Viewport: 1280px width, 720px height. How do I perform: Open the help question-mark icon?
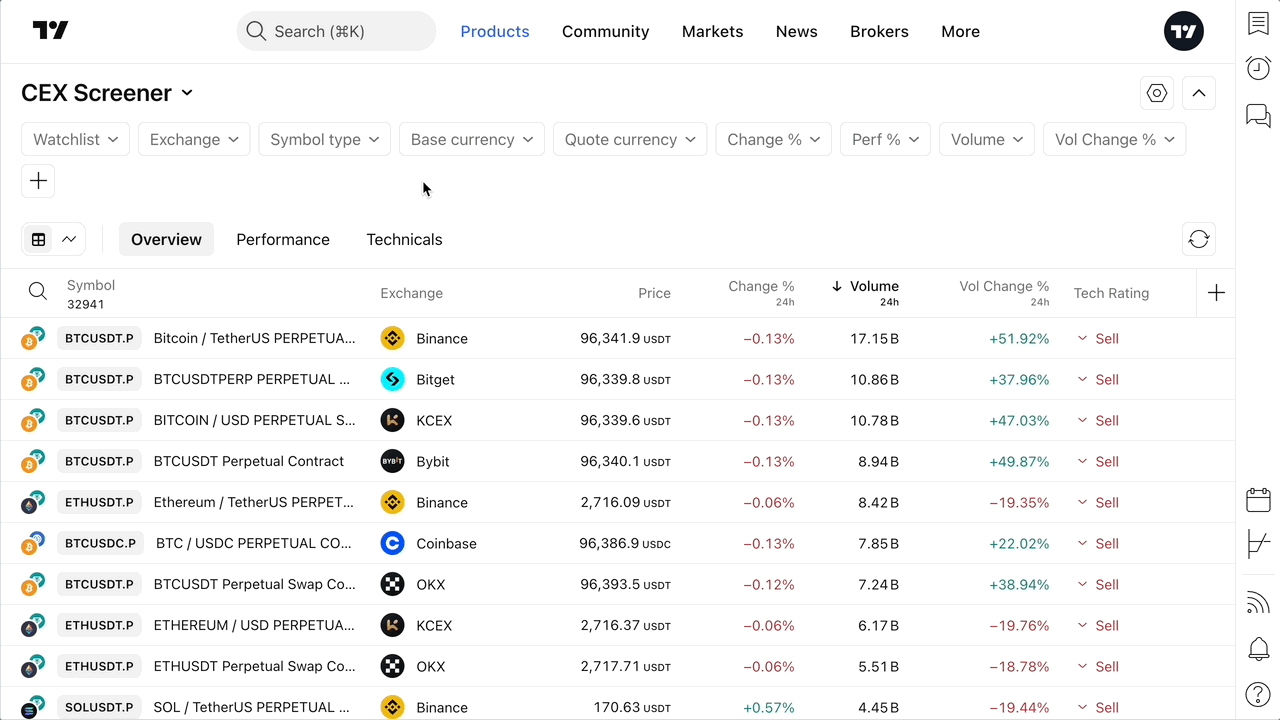tap(1258, 693)
